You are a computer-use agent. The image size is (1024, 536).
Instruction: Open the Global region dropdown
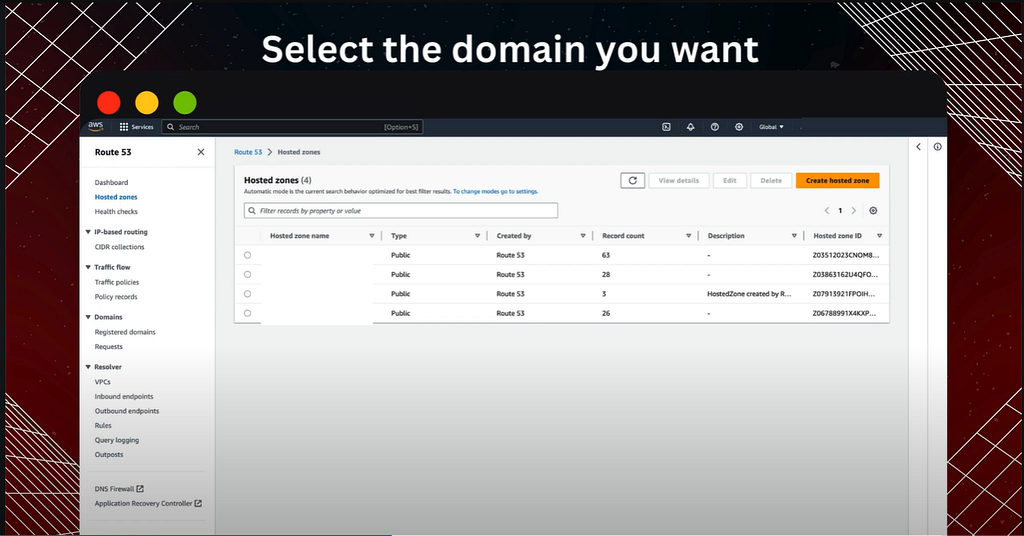pyautogui.click(x=771, y=127)
